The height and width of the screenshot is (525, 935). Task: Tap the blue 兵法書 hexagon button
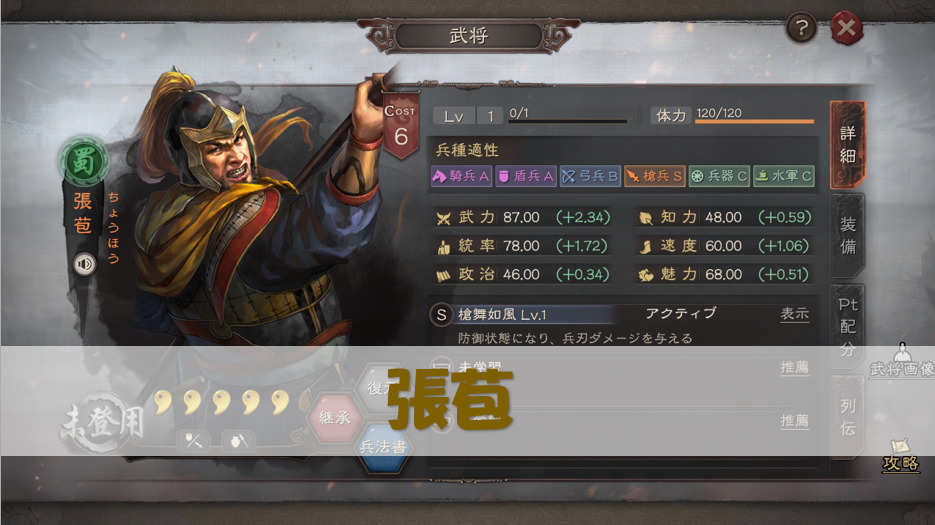(383, 447)
